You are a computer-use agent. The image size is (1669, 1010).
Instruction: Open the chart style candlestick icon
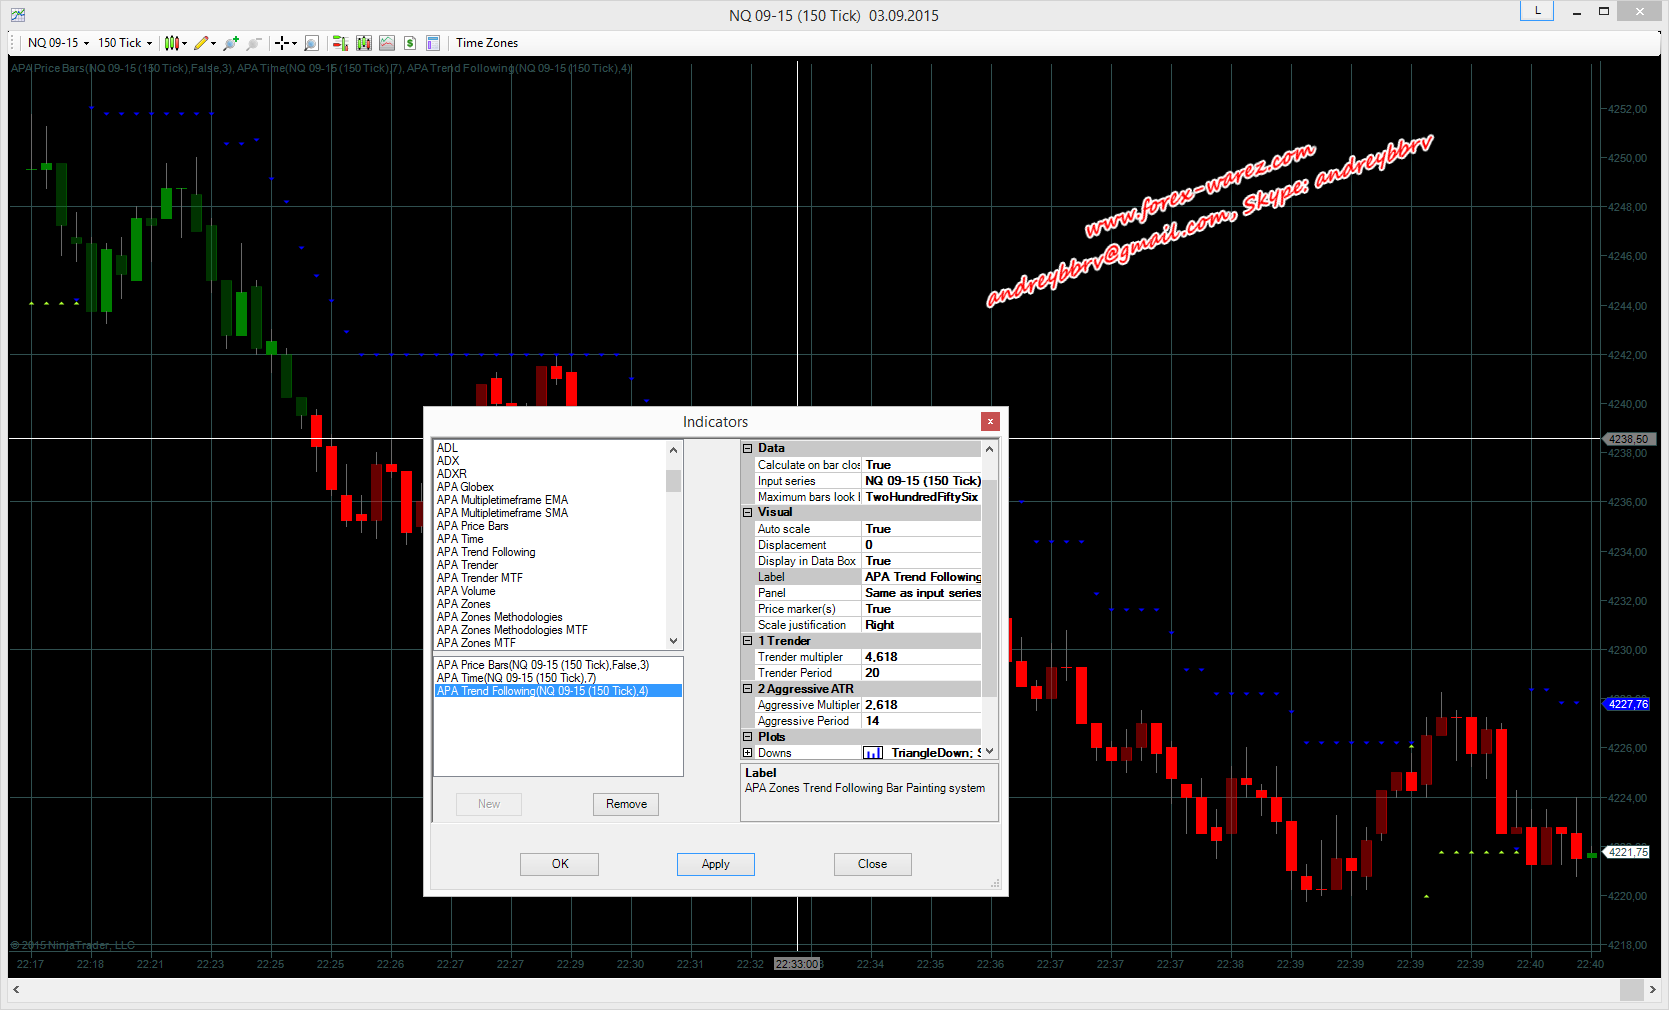click(172, 43)
